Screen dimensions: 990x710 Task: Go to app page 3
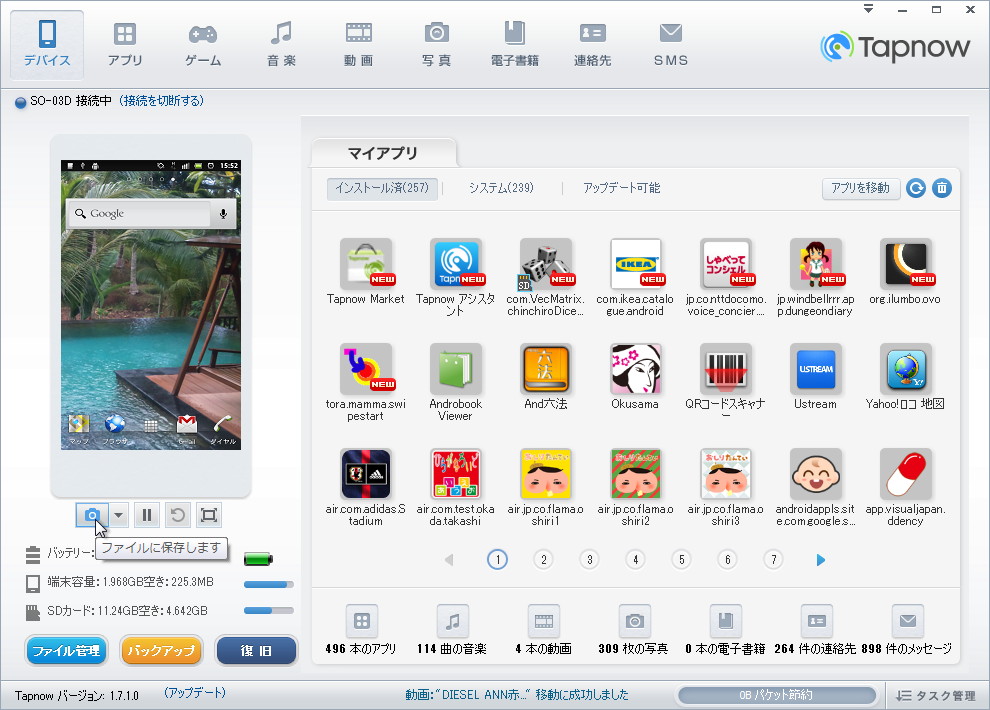coord(590,559)
